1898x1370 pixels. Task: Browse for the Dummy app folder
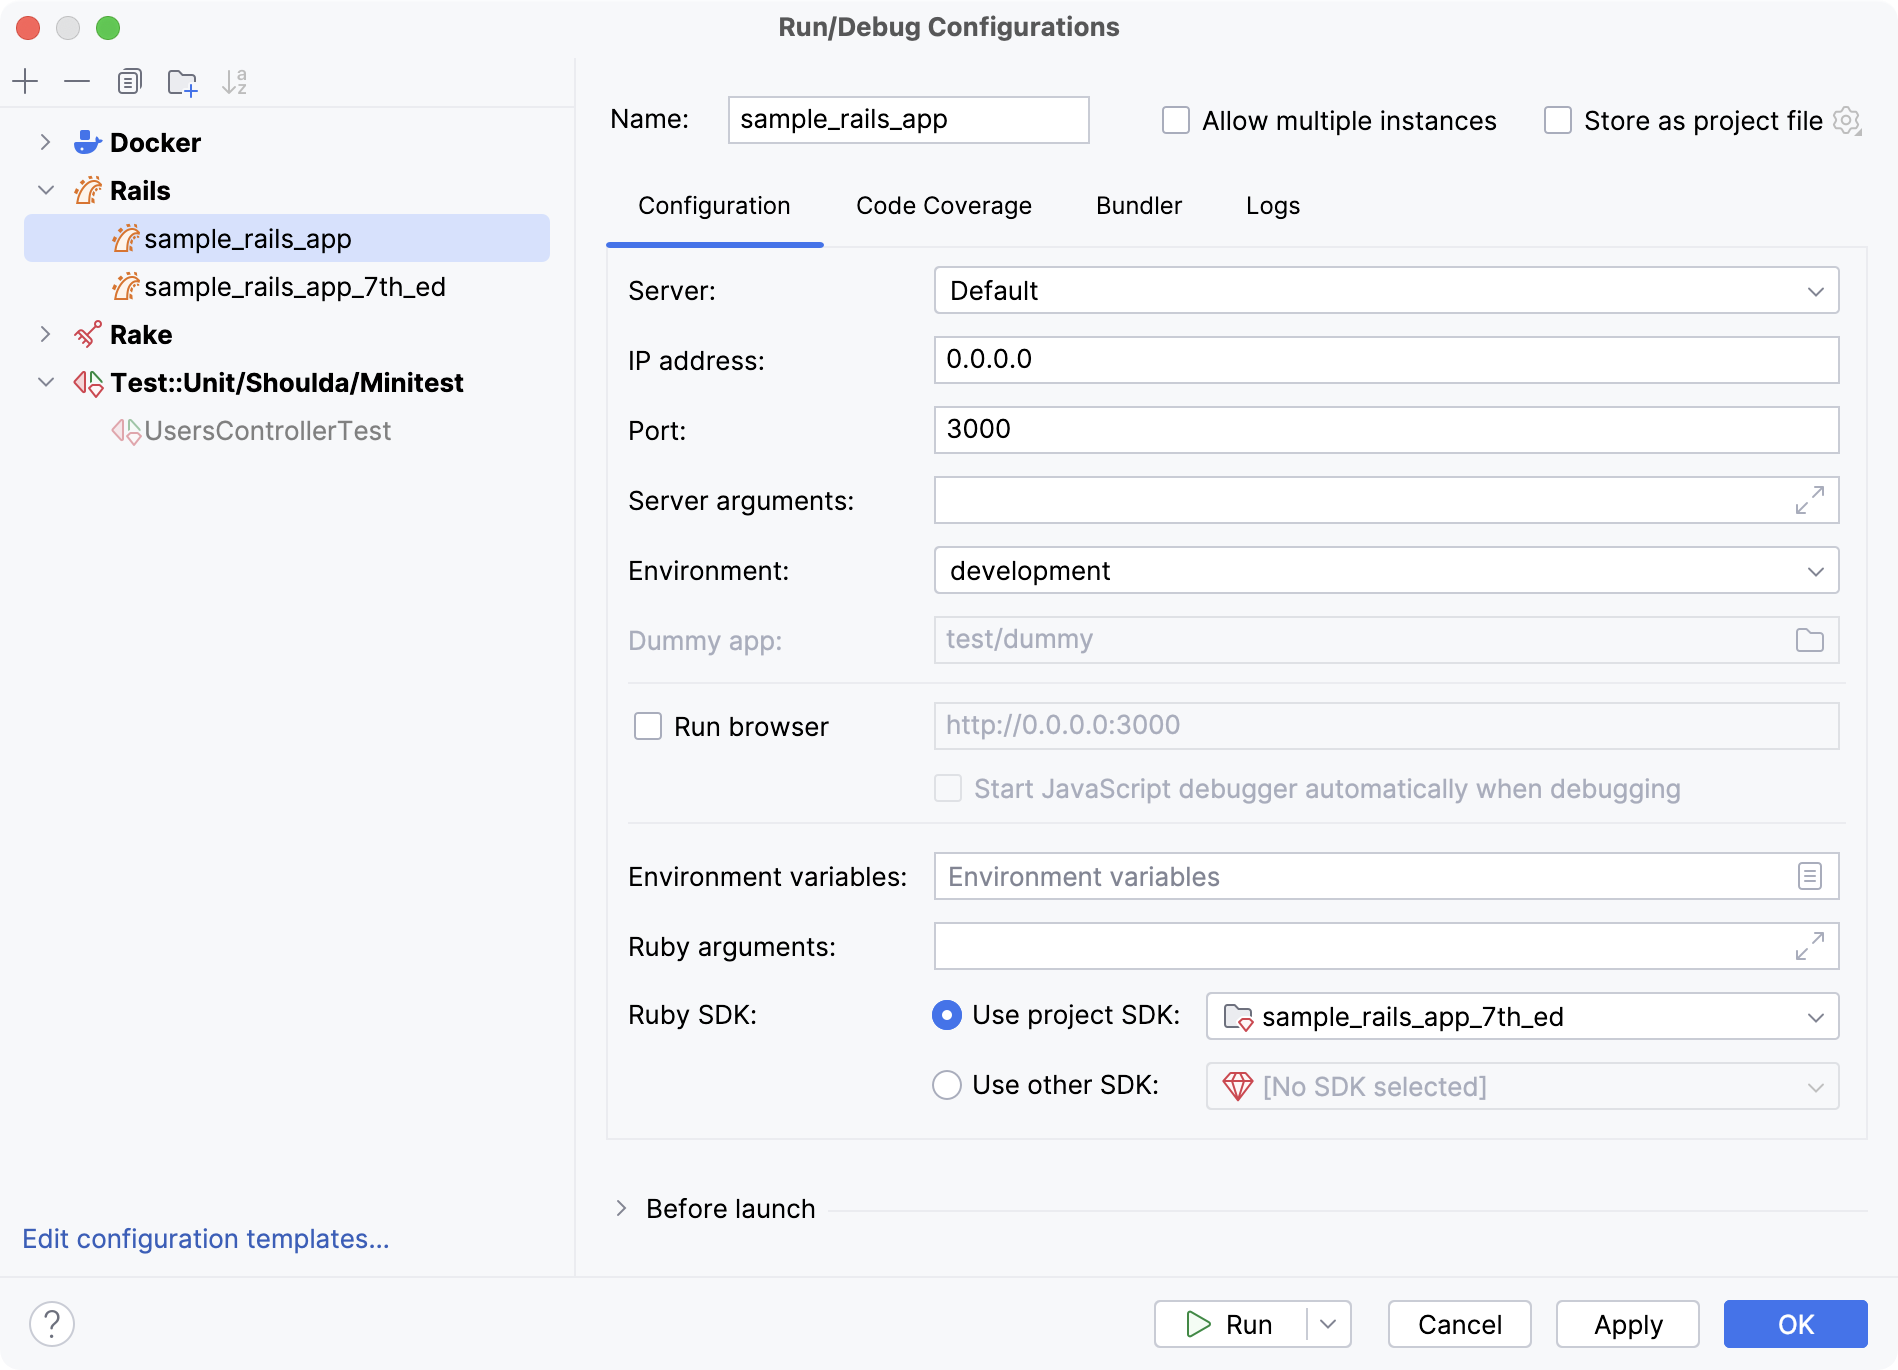[1810, 640]
